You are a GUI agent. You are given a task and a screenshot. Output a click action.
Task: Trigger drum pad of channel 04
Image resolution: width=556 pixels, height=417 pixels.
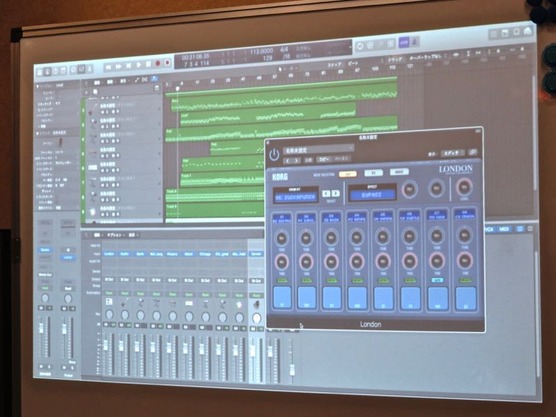(x=358, y=297)
